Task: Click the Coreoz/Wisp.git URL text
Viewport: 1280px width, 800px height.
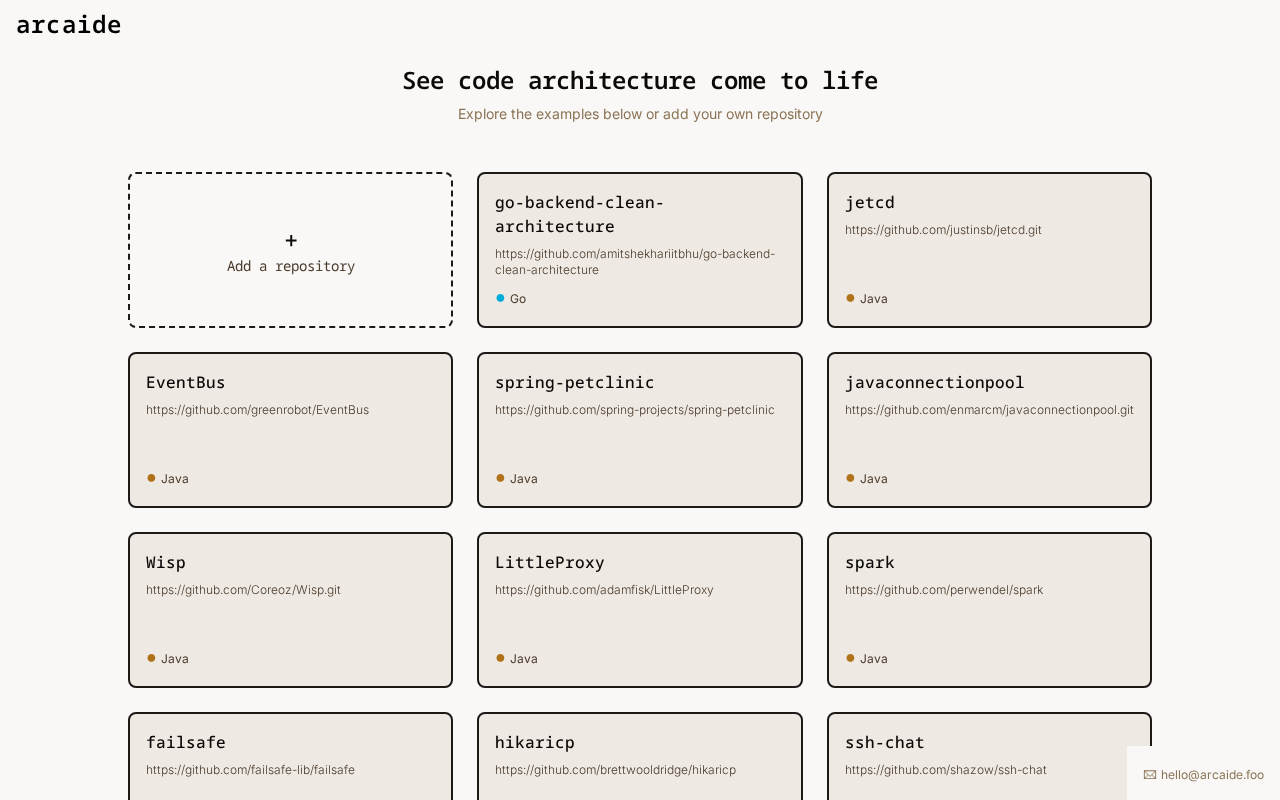Action: coord(243,590)
